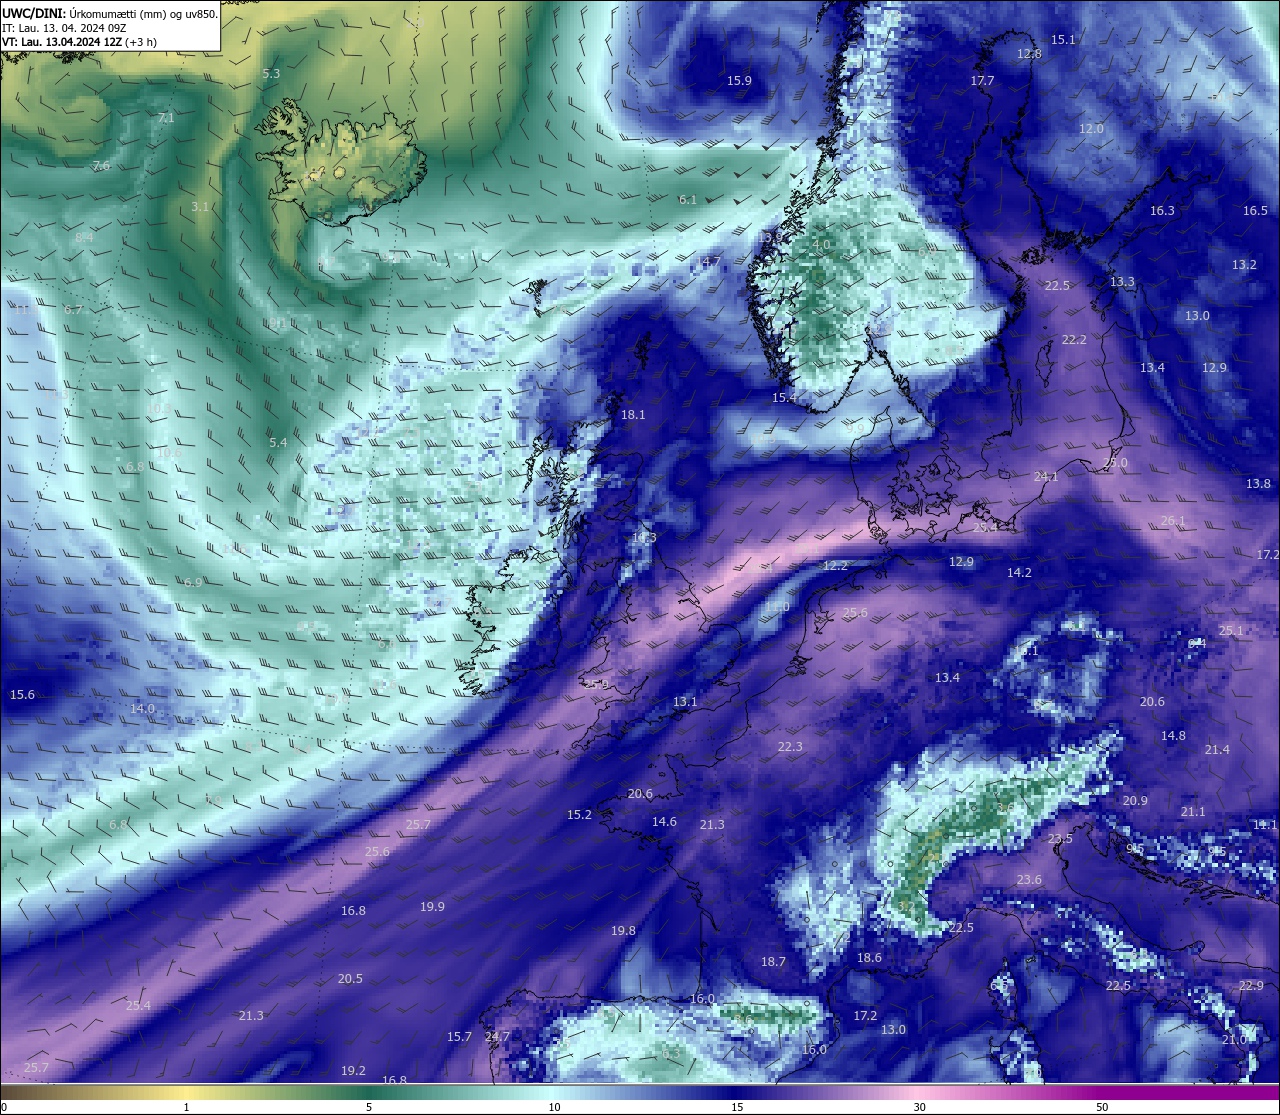Click the color scale at label 1
Image resolution: width=1280 pixels, height=1115 pixels.
[186, 1107]
